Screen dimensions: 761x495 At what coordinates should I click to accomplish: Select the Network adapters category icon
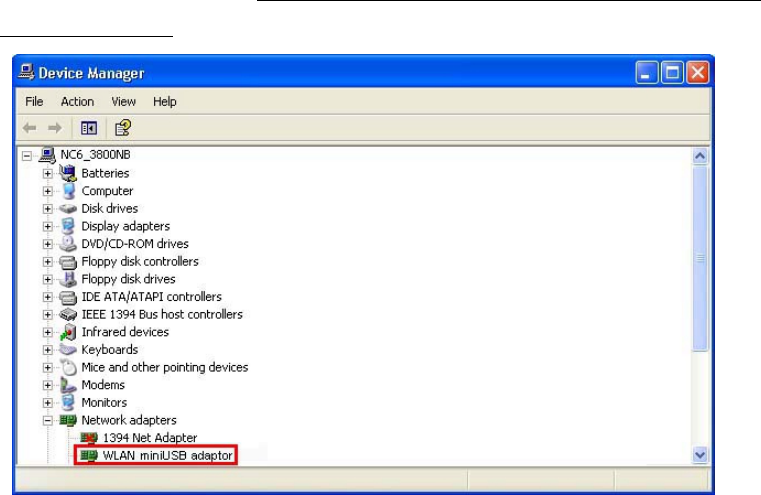(68, 420)
